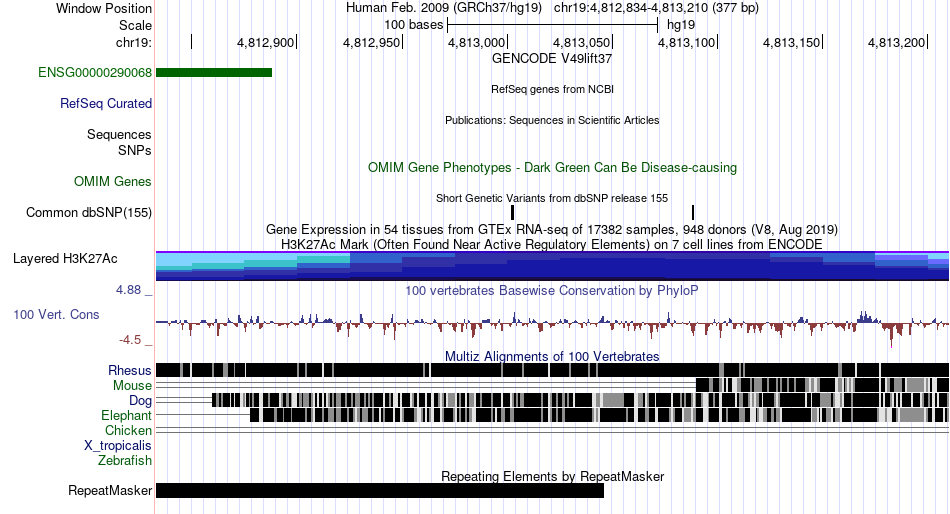The image size is (950, 514).
Task: Click Repeating Elements by RepeatMasker title
Action: click(552, 476)
